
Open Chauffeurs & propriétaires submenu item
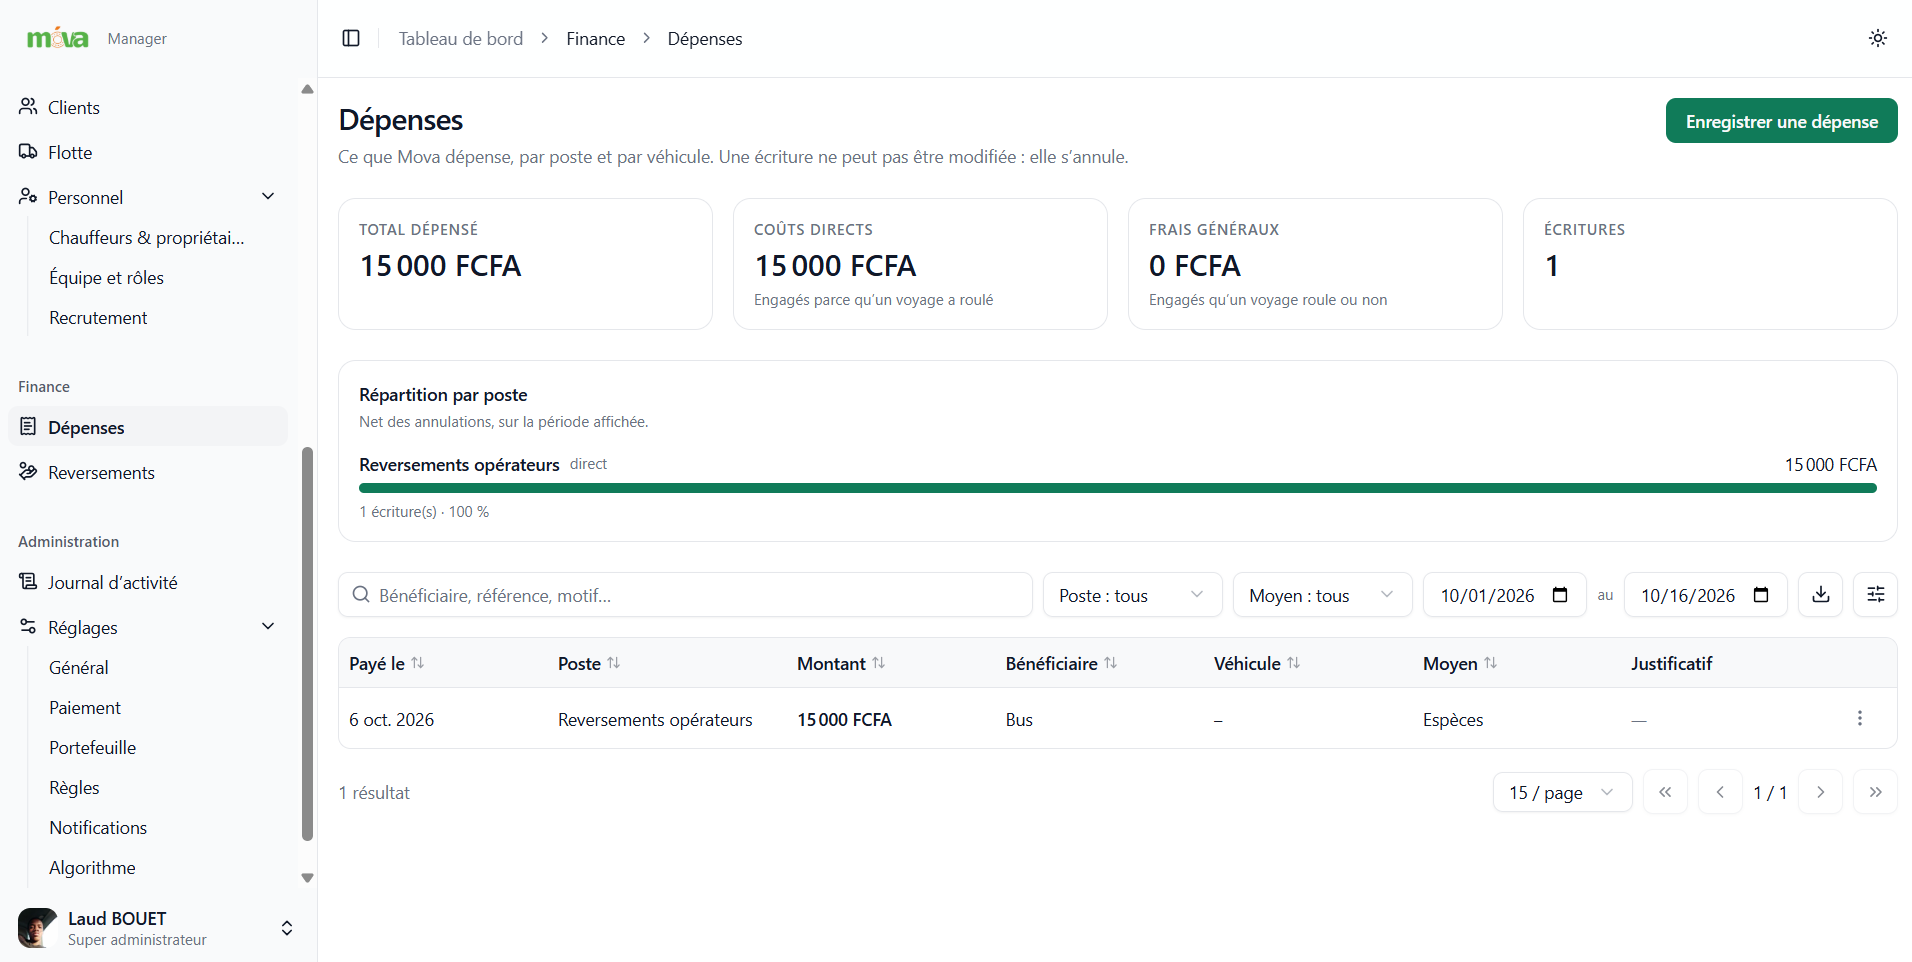tap(147, 237)
